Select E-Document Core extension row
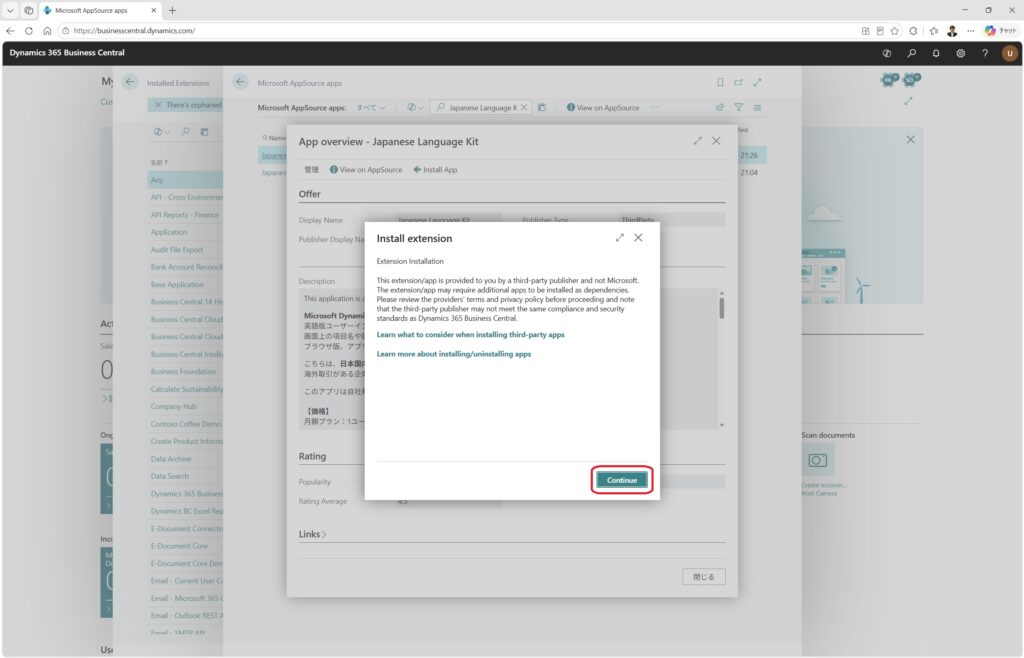Viewport: 1024px width, 658px height. [x=185, y=546]
